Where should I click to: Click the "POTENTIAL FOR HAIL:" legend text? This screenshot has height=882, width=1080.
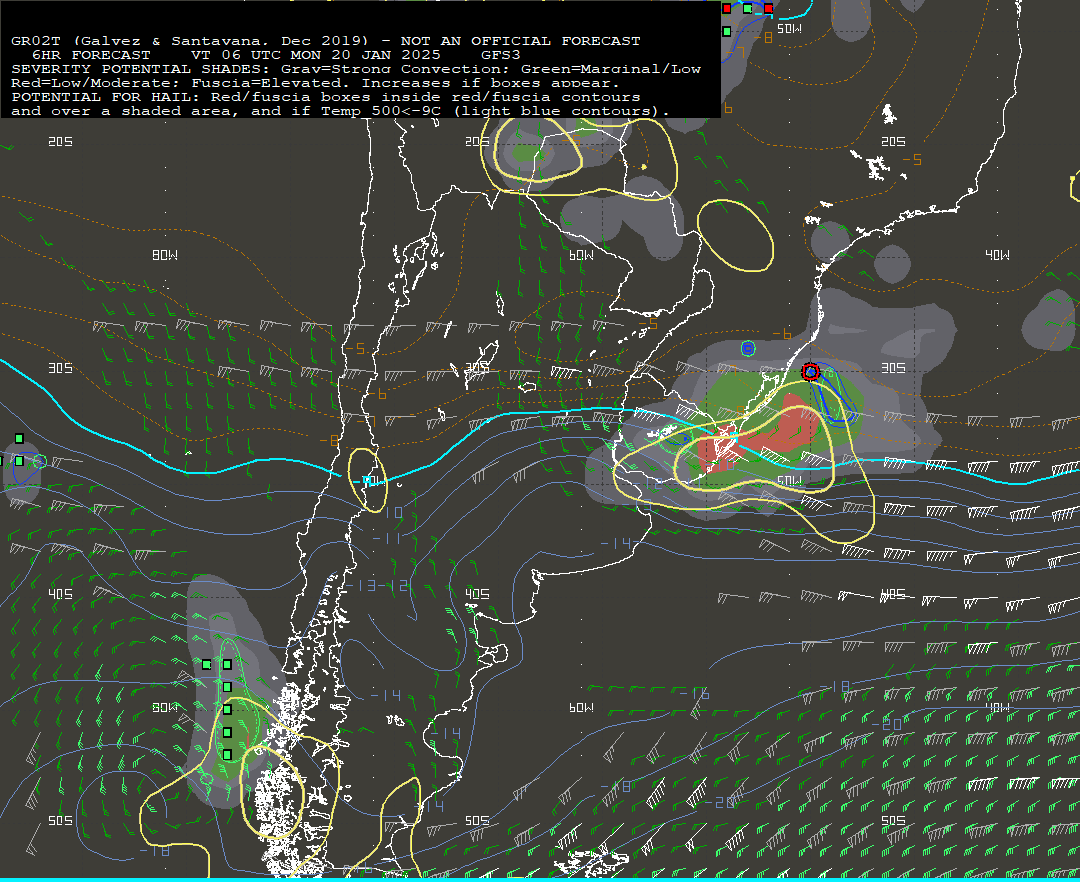107,97
